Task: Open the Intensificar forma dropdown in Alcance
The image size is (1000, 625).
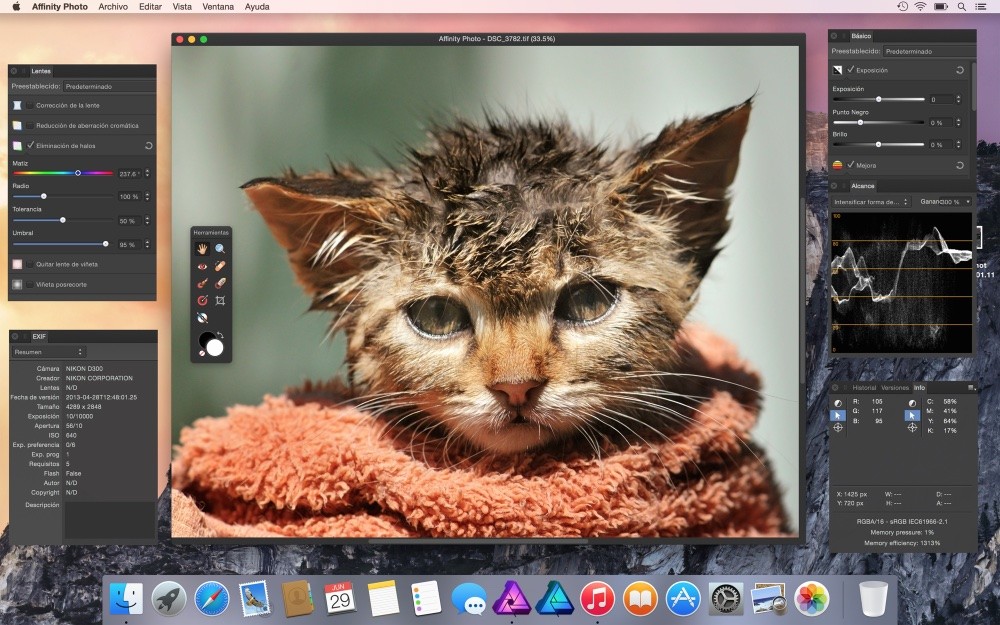Action: 870,201
